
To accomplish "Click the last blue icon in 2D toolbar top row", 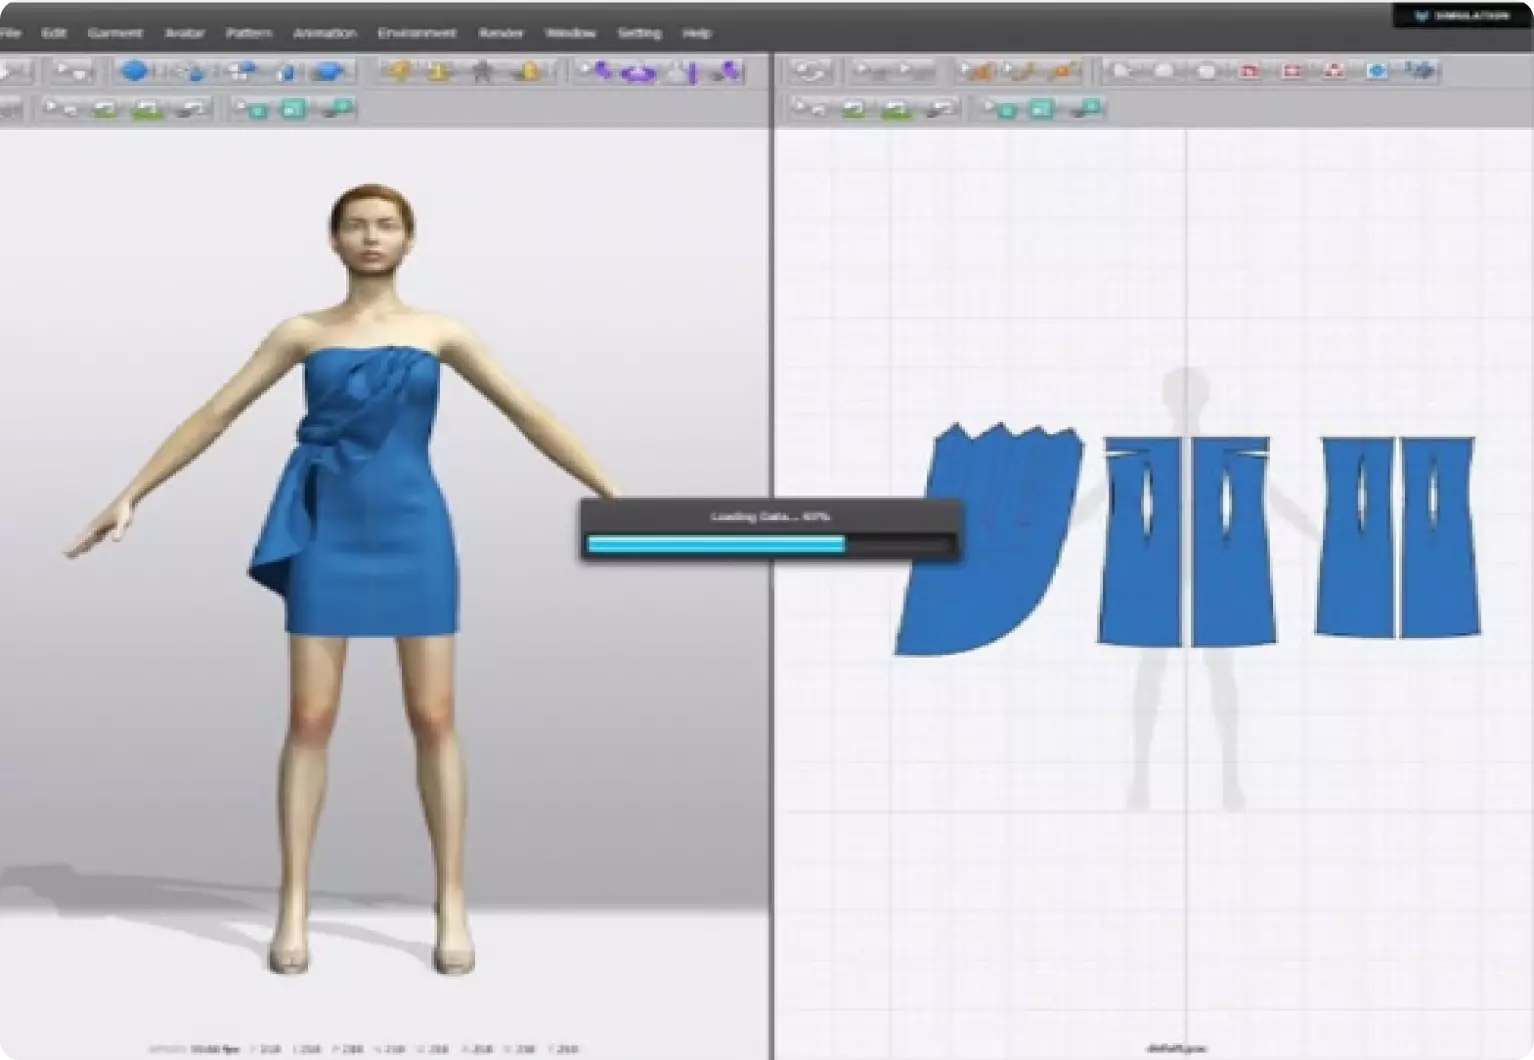I will (x=1419, y=71).
